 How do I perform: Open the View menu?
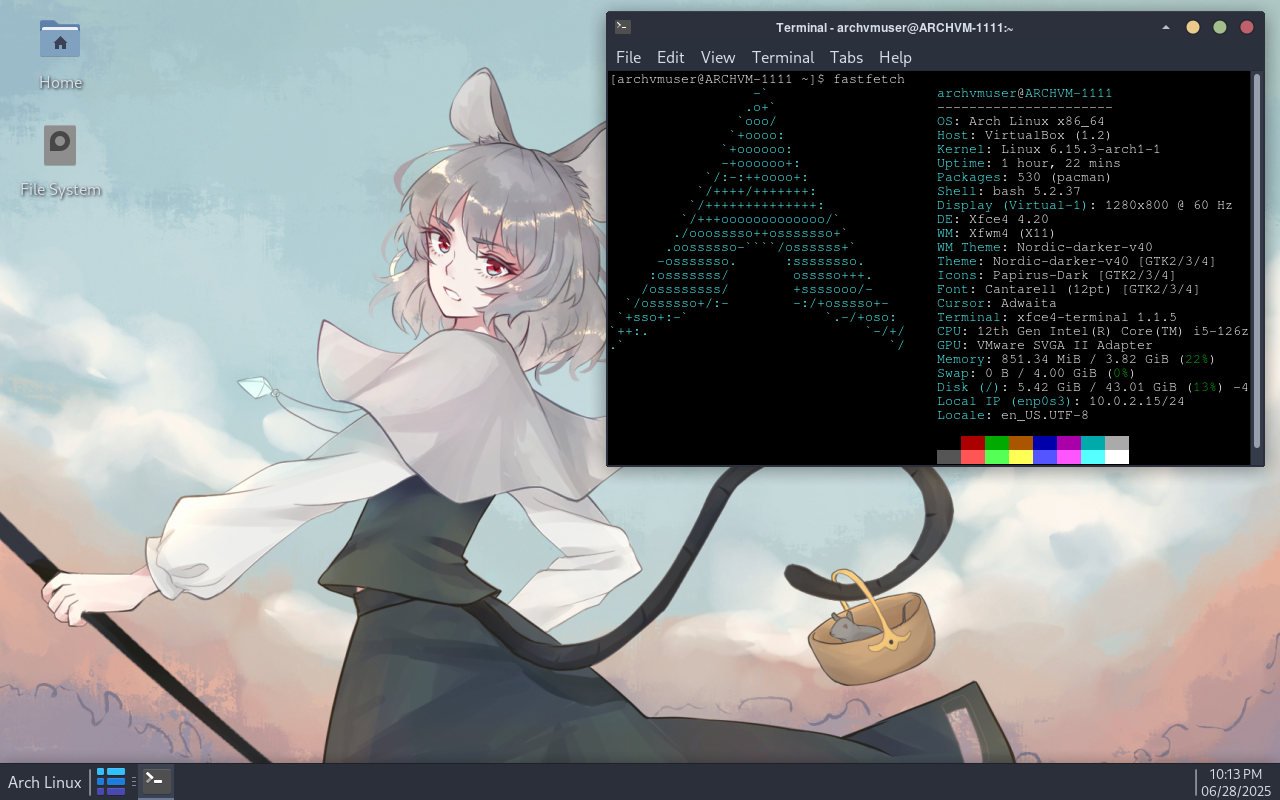(718, 57)
